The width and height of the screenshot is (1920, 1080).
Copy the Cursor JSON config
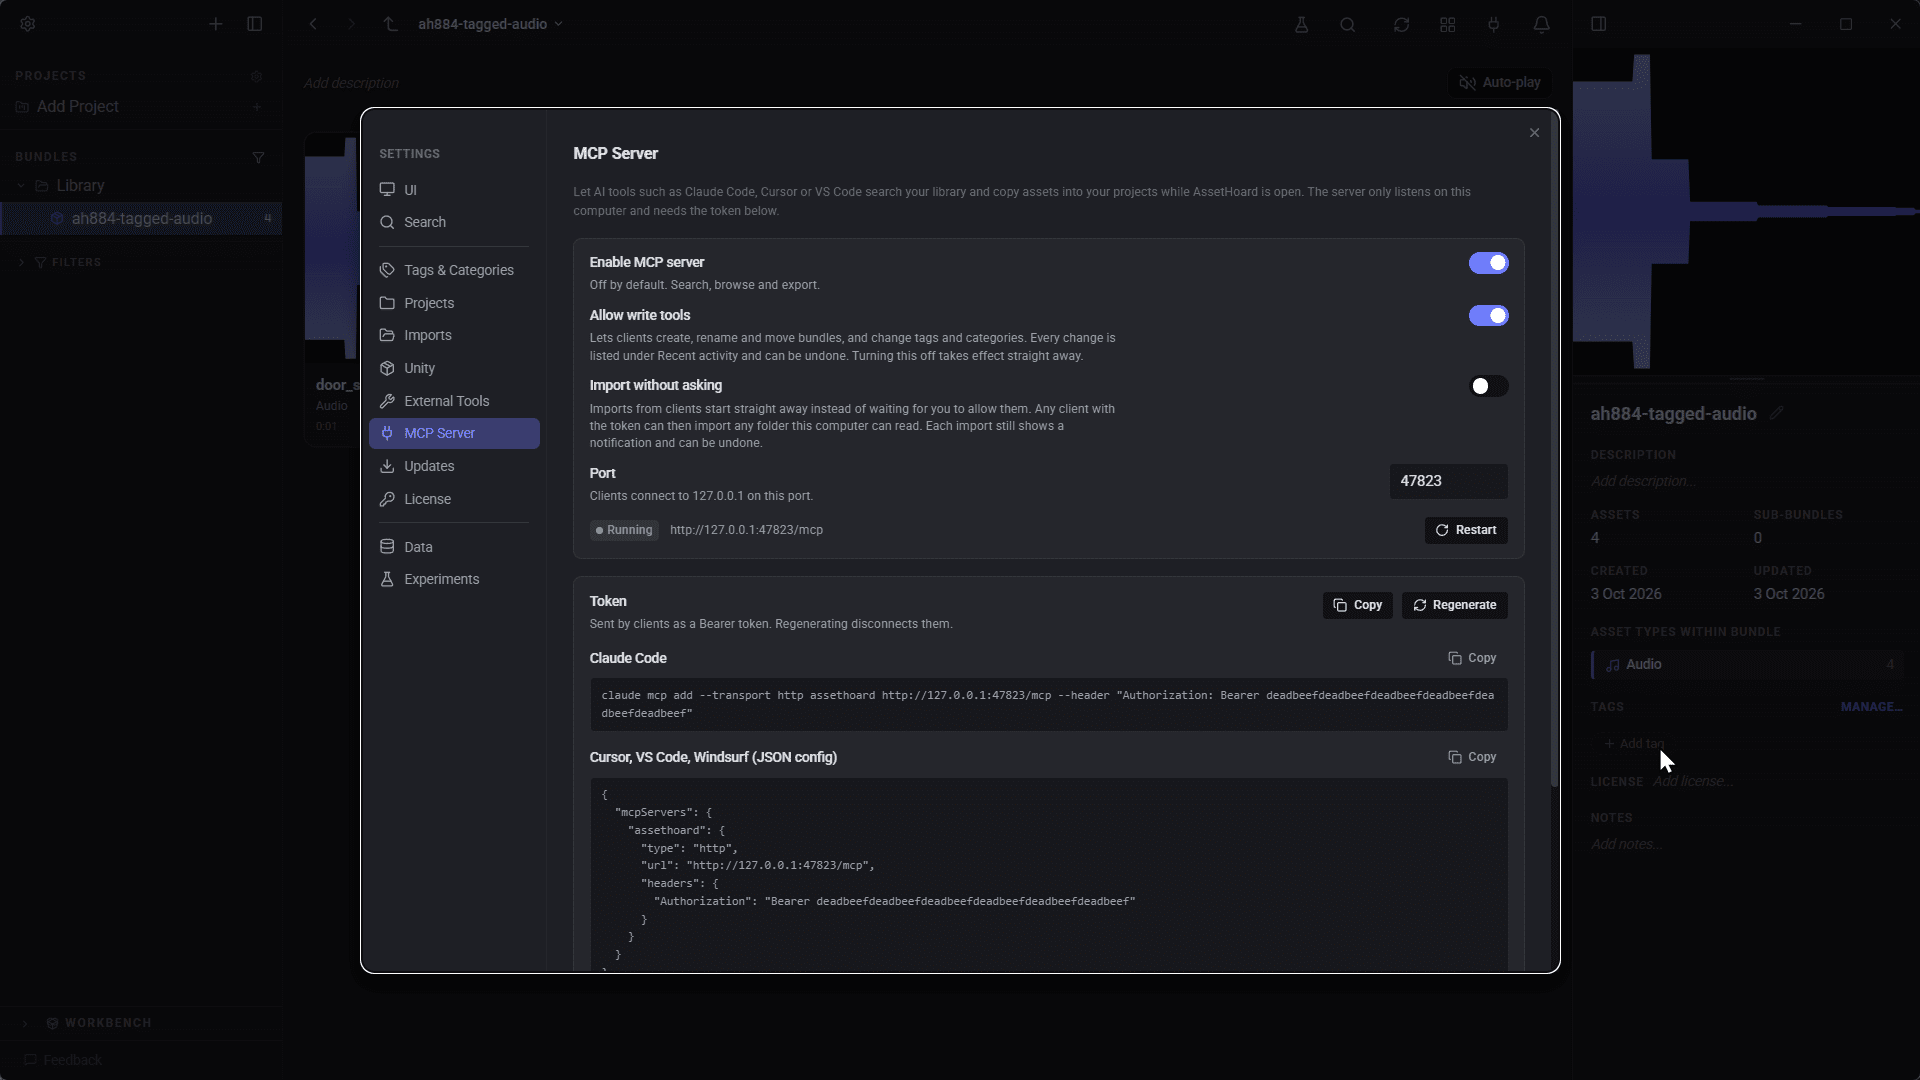pyautogui.click(x=1472, y=757)
